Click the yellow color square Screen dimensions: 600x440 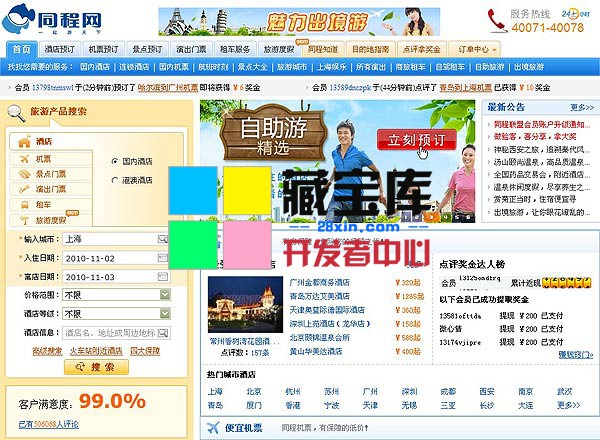[246, 191]
